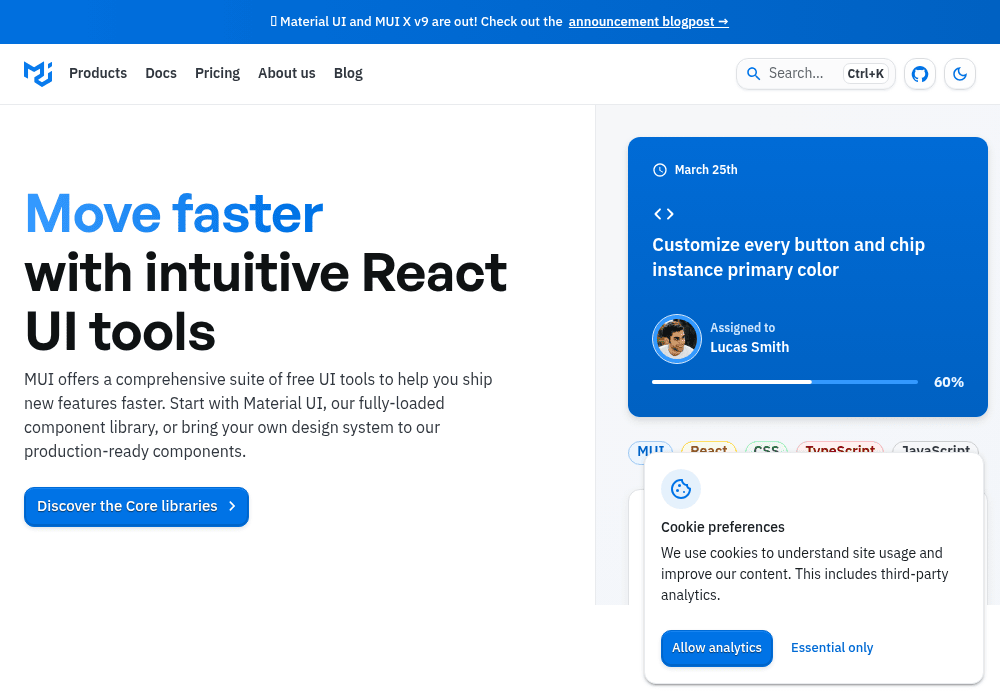
Task: Click the 'Assigned to' label
Action: pyautogui.click(x=743, y=328)
